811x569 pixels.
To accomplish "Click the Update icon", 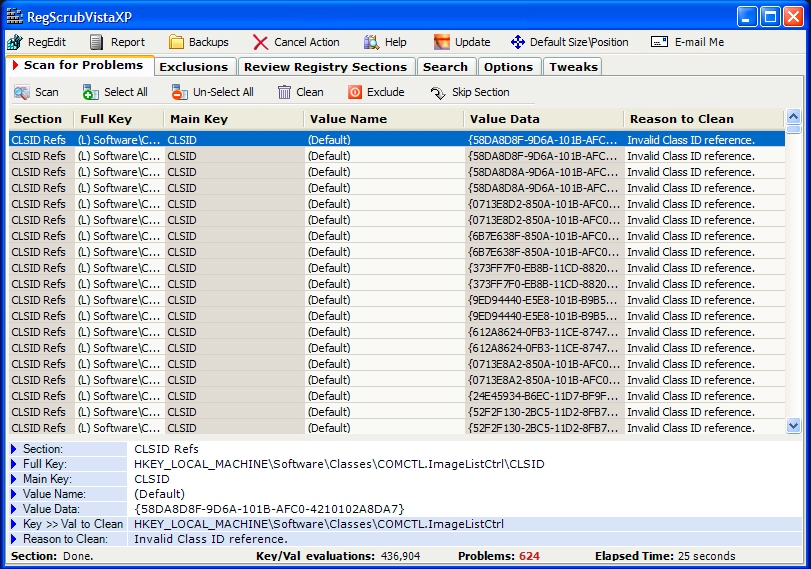I will pos(442,42).
